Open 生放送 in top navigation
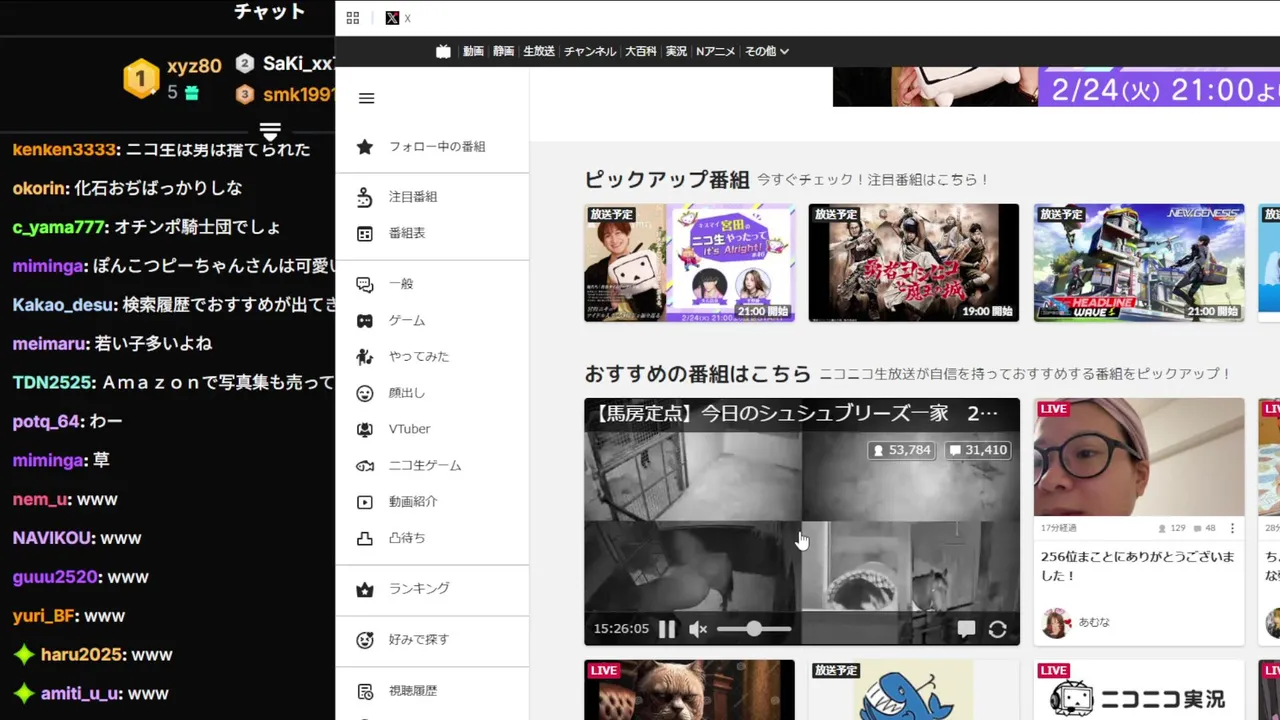Image resolution: width=1280 pixels, height=720 pixels. tap(539, 51)
